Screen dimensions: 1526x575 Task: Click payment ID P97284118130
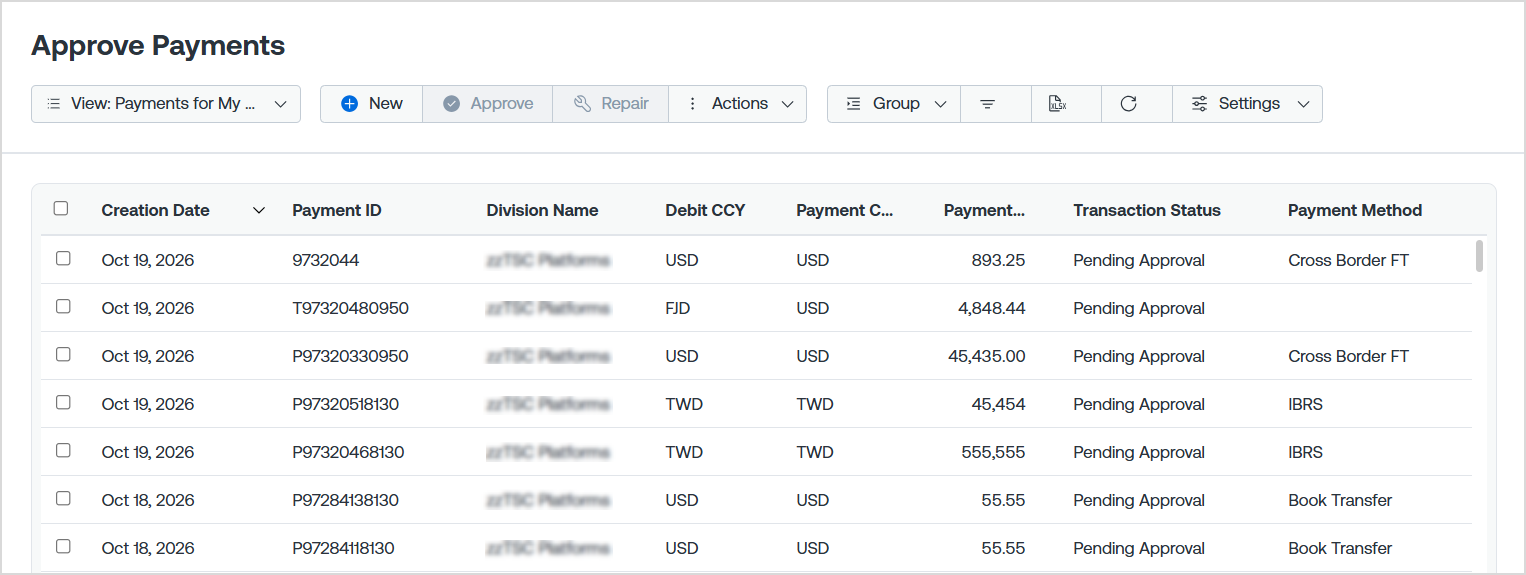[343, 549]
